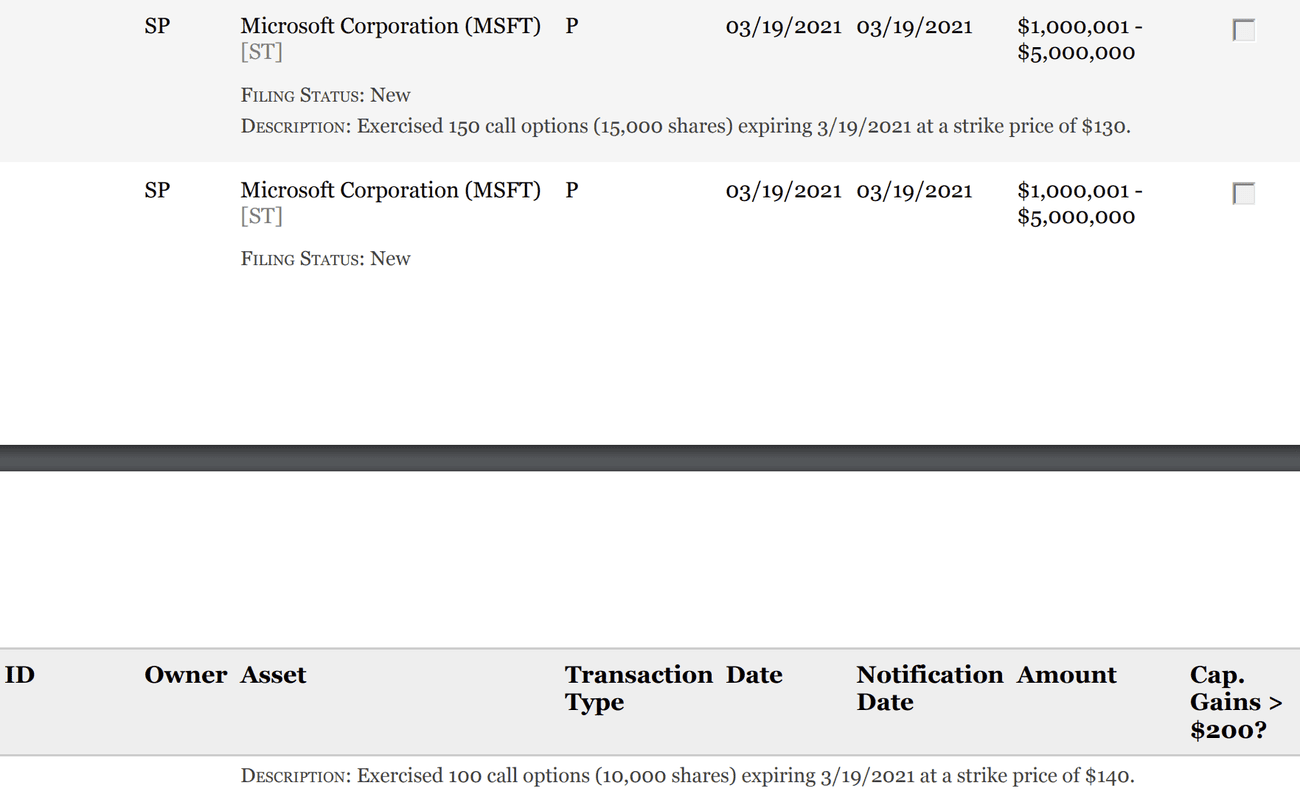1300x805 pixels.
Task: Click the ID column header
Action: [20, 675]
